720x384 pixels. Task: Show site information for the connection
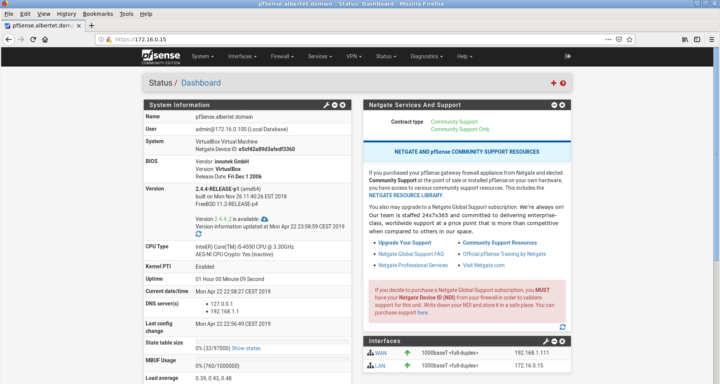coord(101,40)
